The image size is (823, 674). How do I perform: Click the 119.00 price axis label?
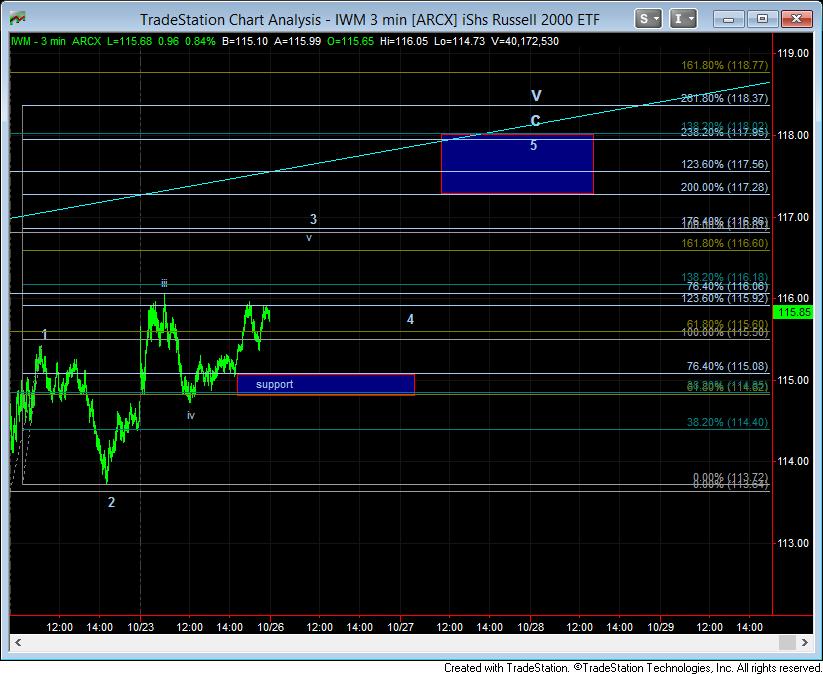[794, 53]
